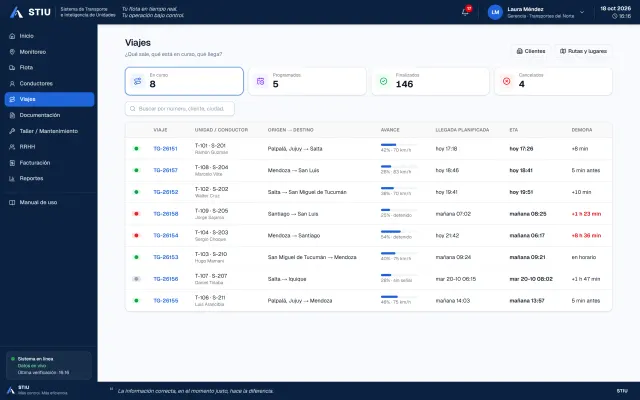Focus the trip search field
The height and width of the screenshot is (400, 640).
[180, 109]
